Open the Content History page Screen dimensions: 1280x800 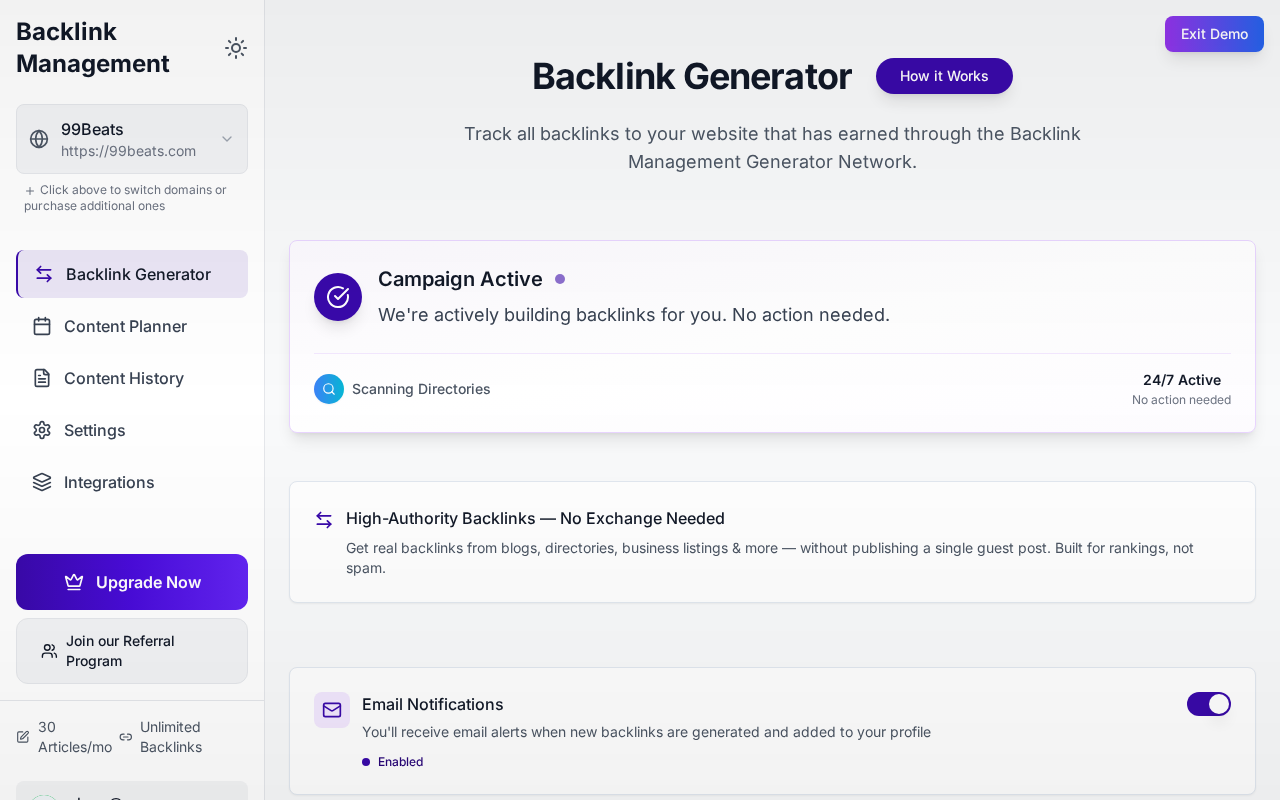[124, 378]
